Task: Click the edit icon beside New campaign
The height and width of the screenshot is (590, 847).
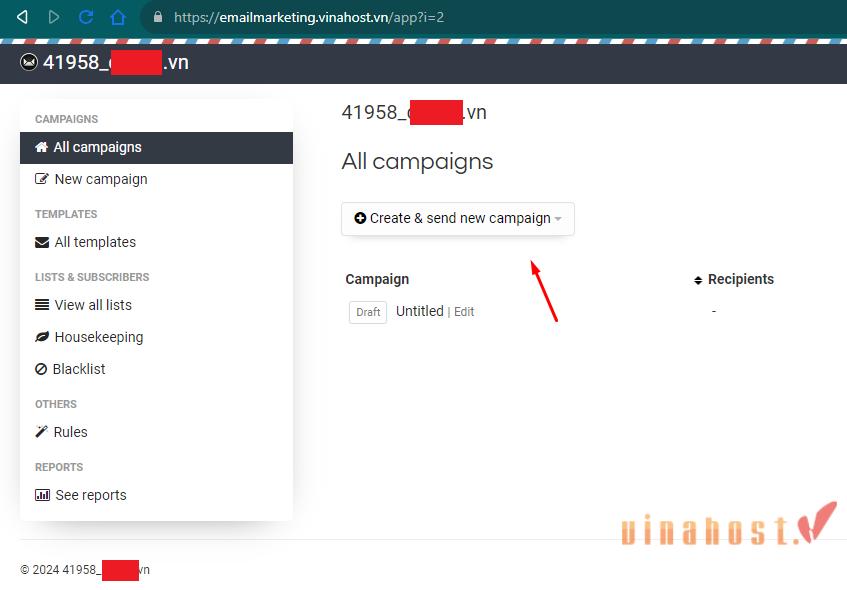Action: pos(42,179)
